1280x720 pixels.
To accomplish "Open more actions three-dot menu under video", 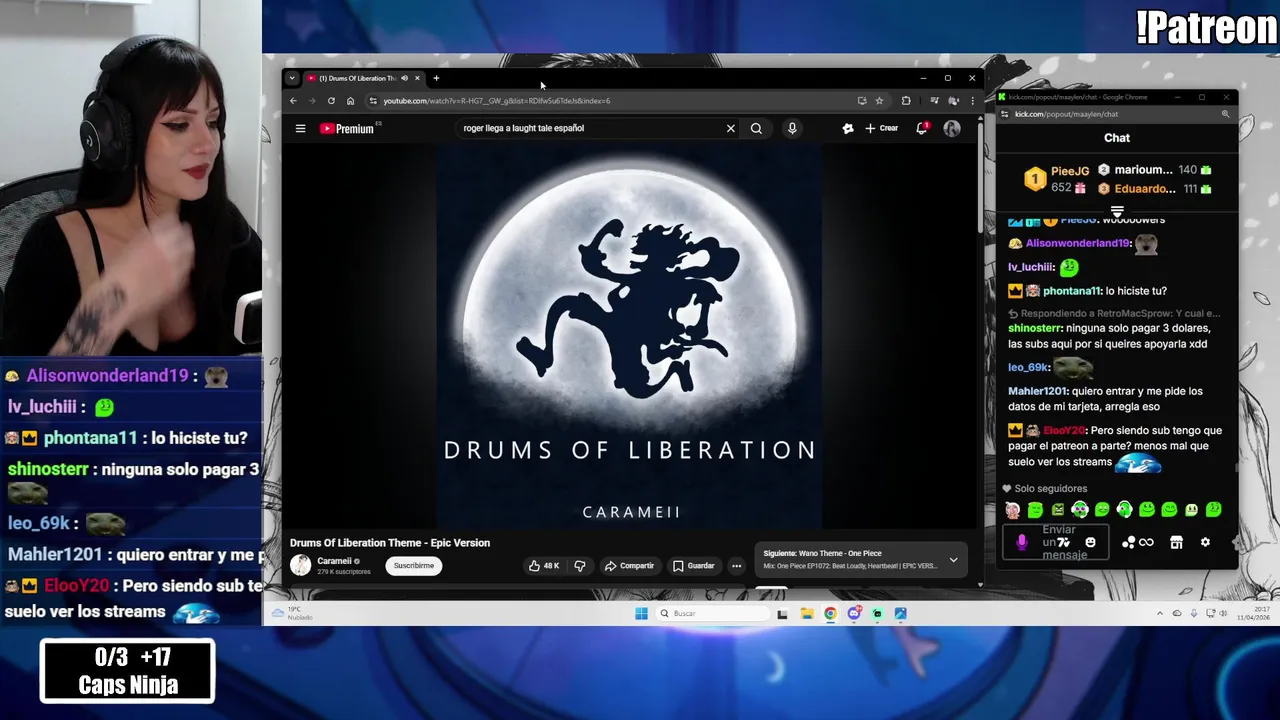I will pyautogui.click(x=736, y=566).
